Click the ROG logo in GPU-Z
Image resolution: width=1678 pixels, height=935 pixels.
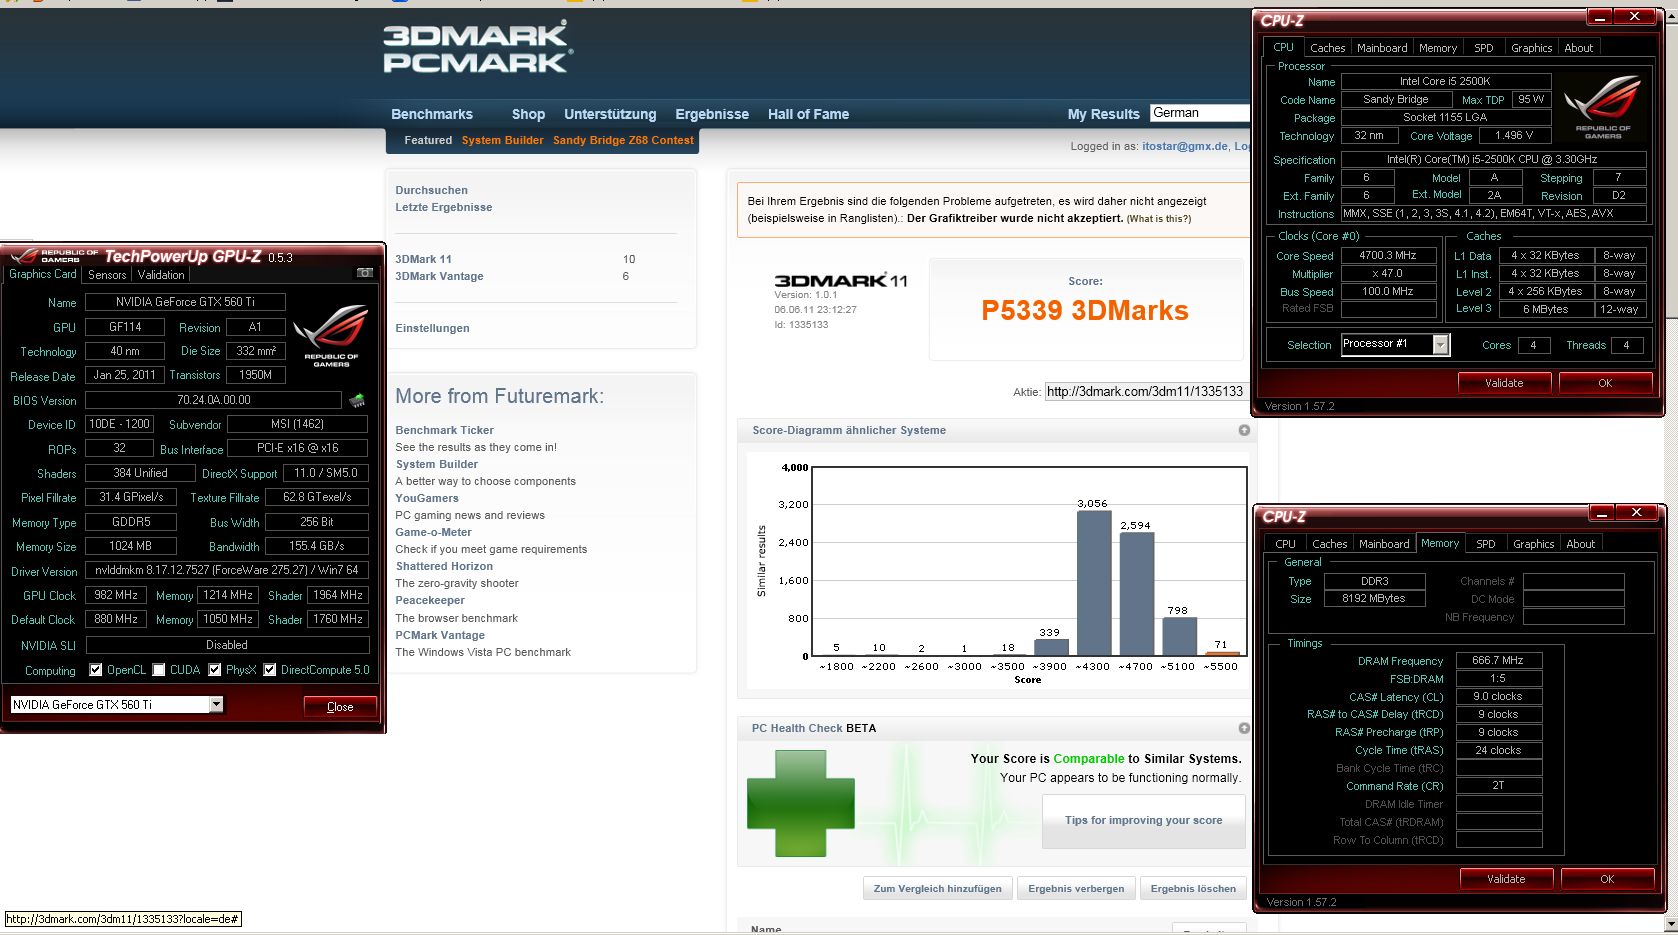[331, 336]
